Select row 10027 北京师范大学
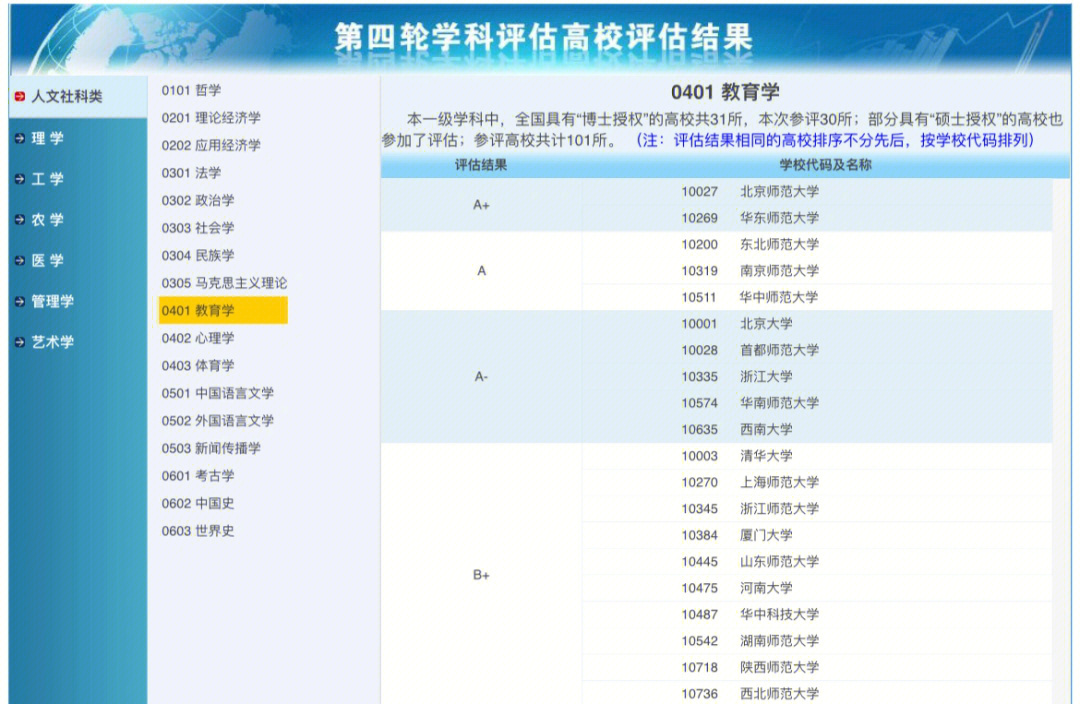The width and height of the screenshot is (1080, 704). point(818,192)
